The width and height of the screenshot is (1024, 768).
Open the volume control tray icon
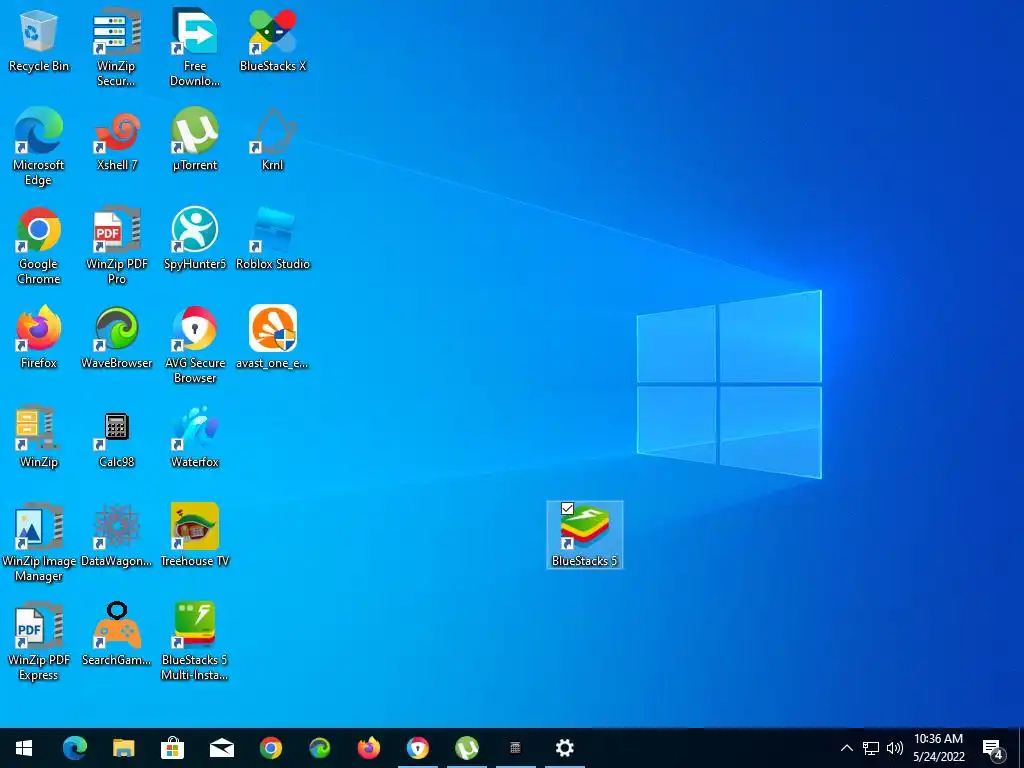[895, 748]
